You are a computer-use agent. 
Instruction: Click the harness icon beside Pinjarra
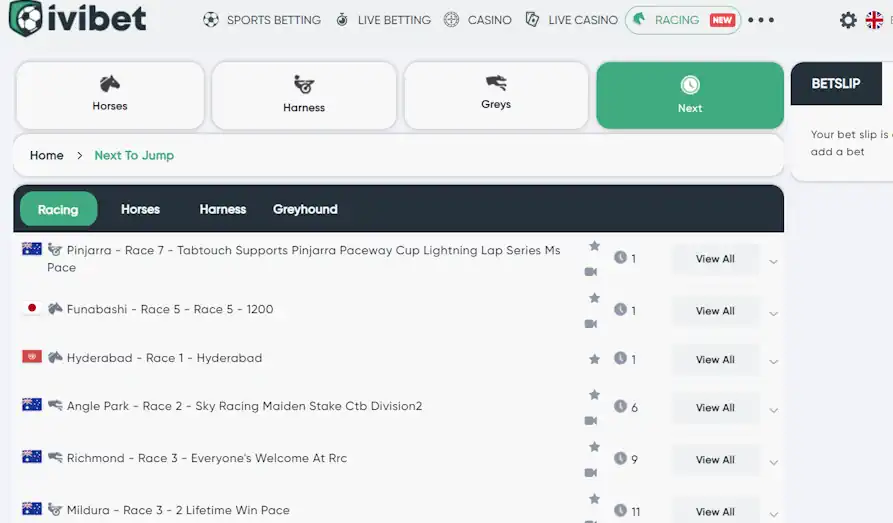coord(55,249)
